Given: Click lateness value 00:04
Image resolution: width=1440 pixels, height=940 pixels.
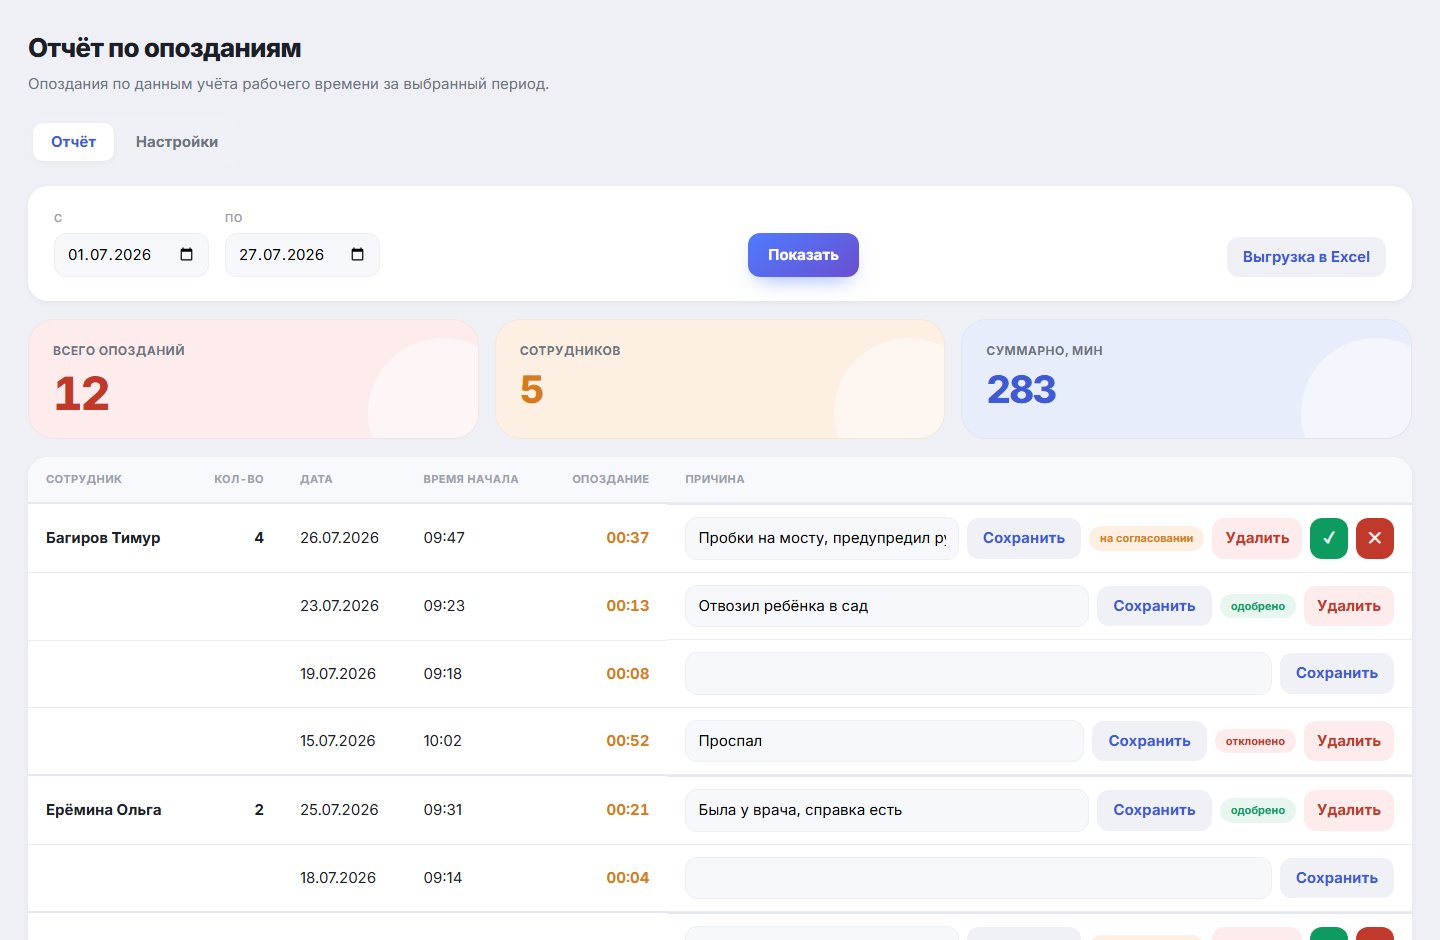Looking at the screenshot, I should (x=628, y=878).
